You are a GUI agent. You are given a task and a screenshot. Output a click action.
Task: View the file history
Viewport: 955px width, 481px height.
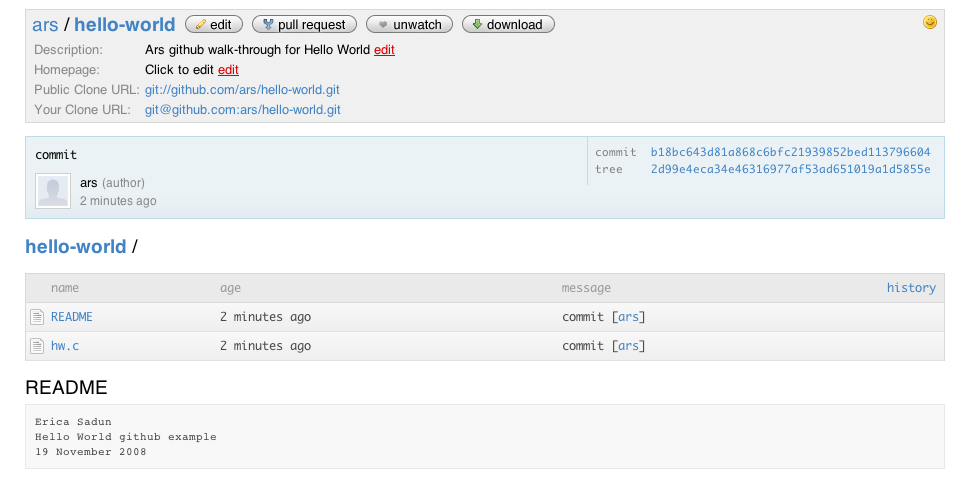point(911,288)
